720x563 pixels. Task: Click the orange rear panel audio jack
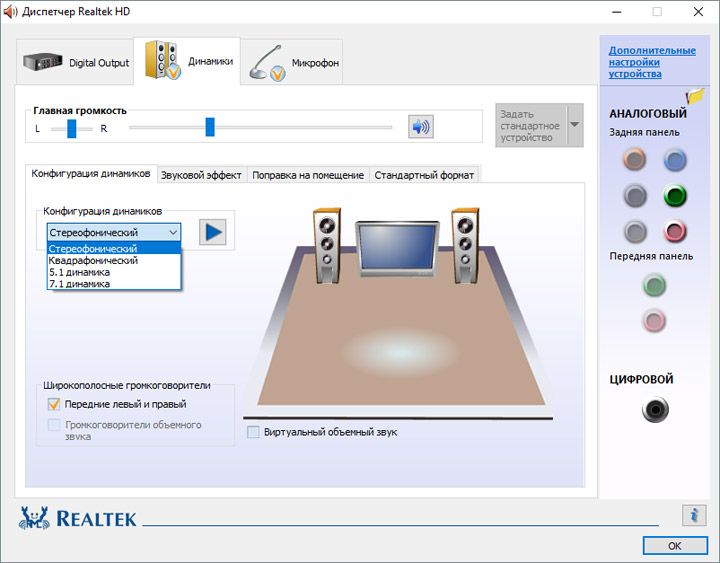(x=635, y=160)
